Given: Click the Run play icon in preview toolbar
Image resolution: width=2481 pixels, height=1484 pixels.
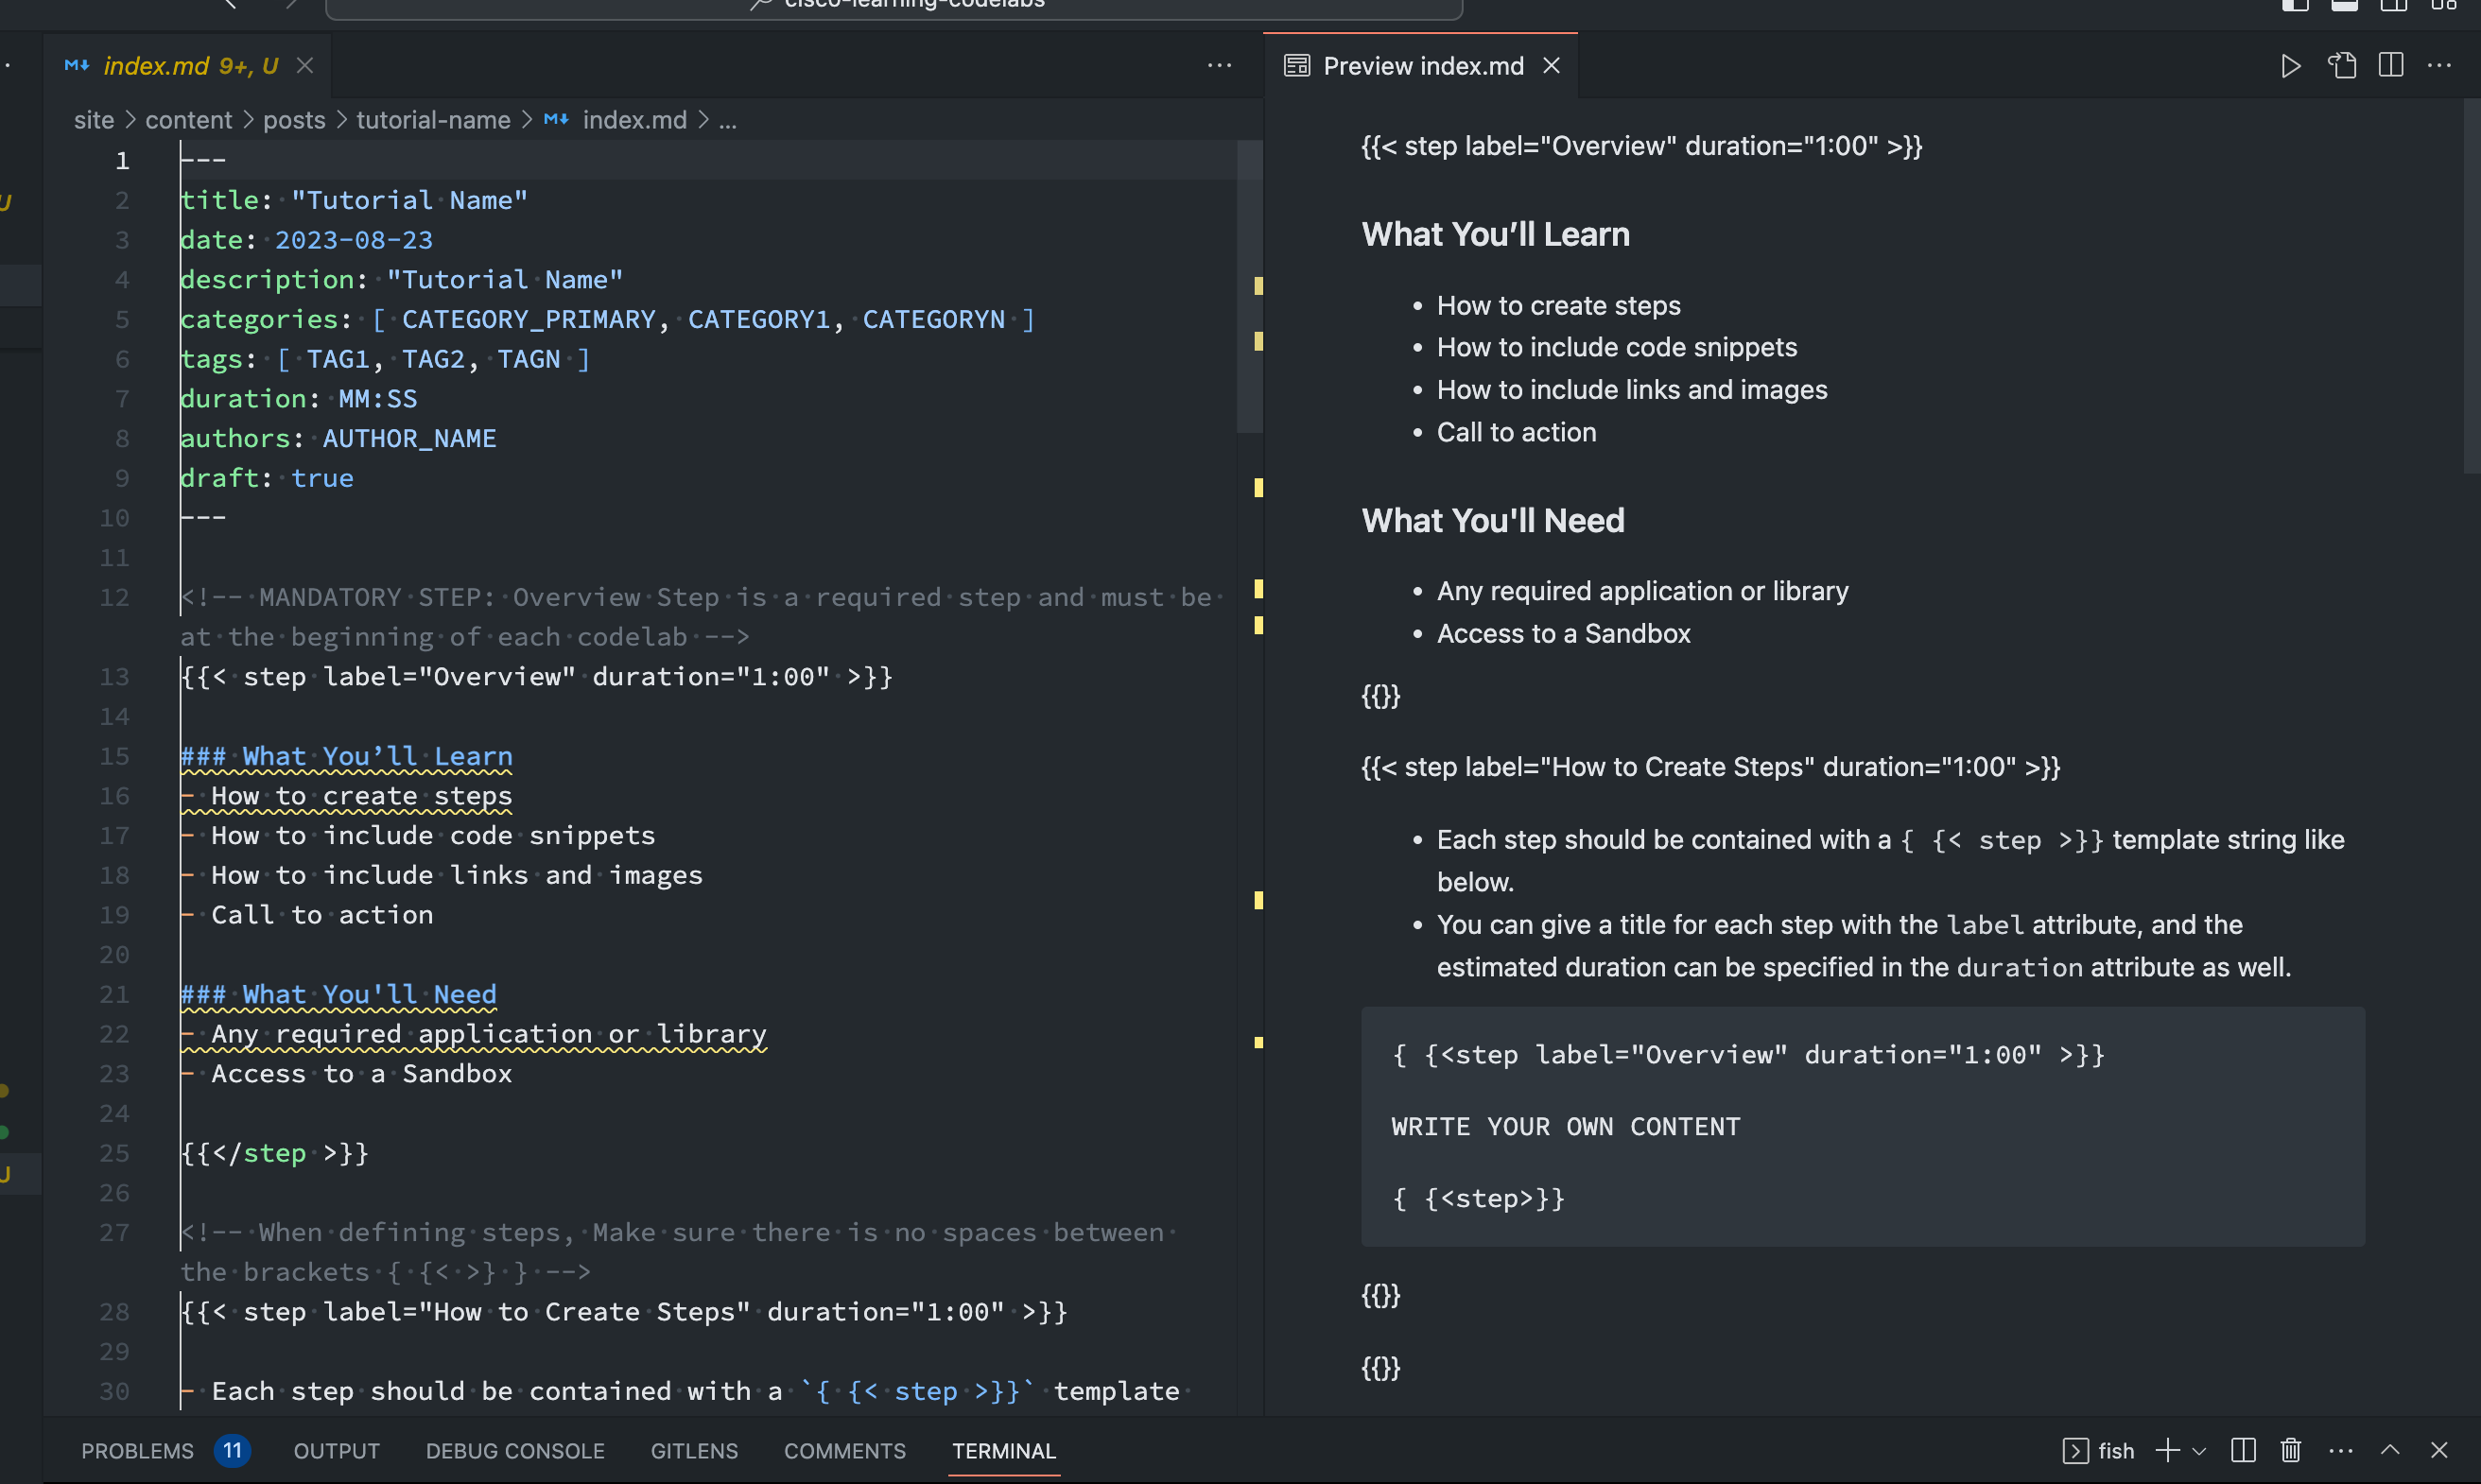Looking at the screenshot, I should coord(2290,66).
